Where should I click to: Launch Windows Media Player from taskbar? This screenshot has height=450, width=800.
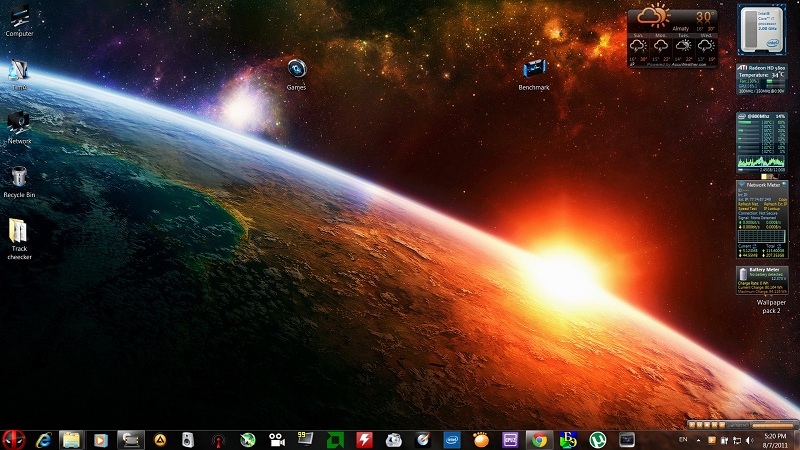[x=101, y=440]
